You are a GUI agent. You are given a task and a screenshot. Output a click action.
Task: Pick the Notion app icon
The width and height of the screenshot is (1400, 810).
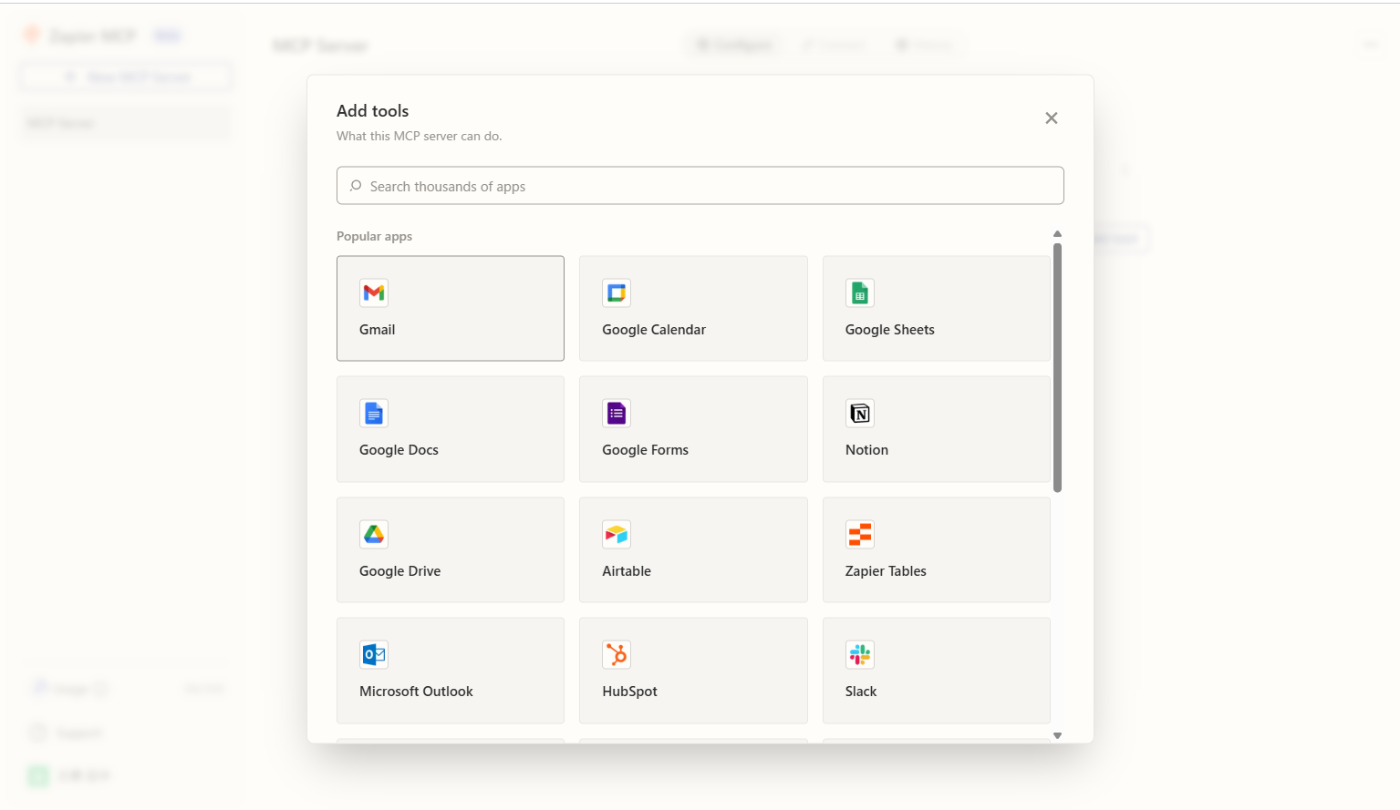coord(860,413)
